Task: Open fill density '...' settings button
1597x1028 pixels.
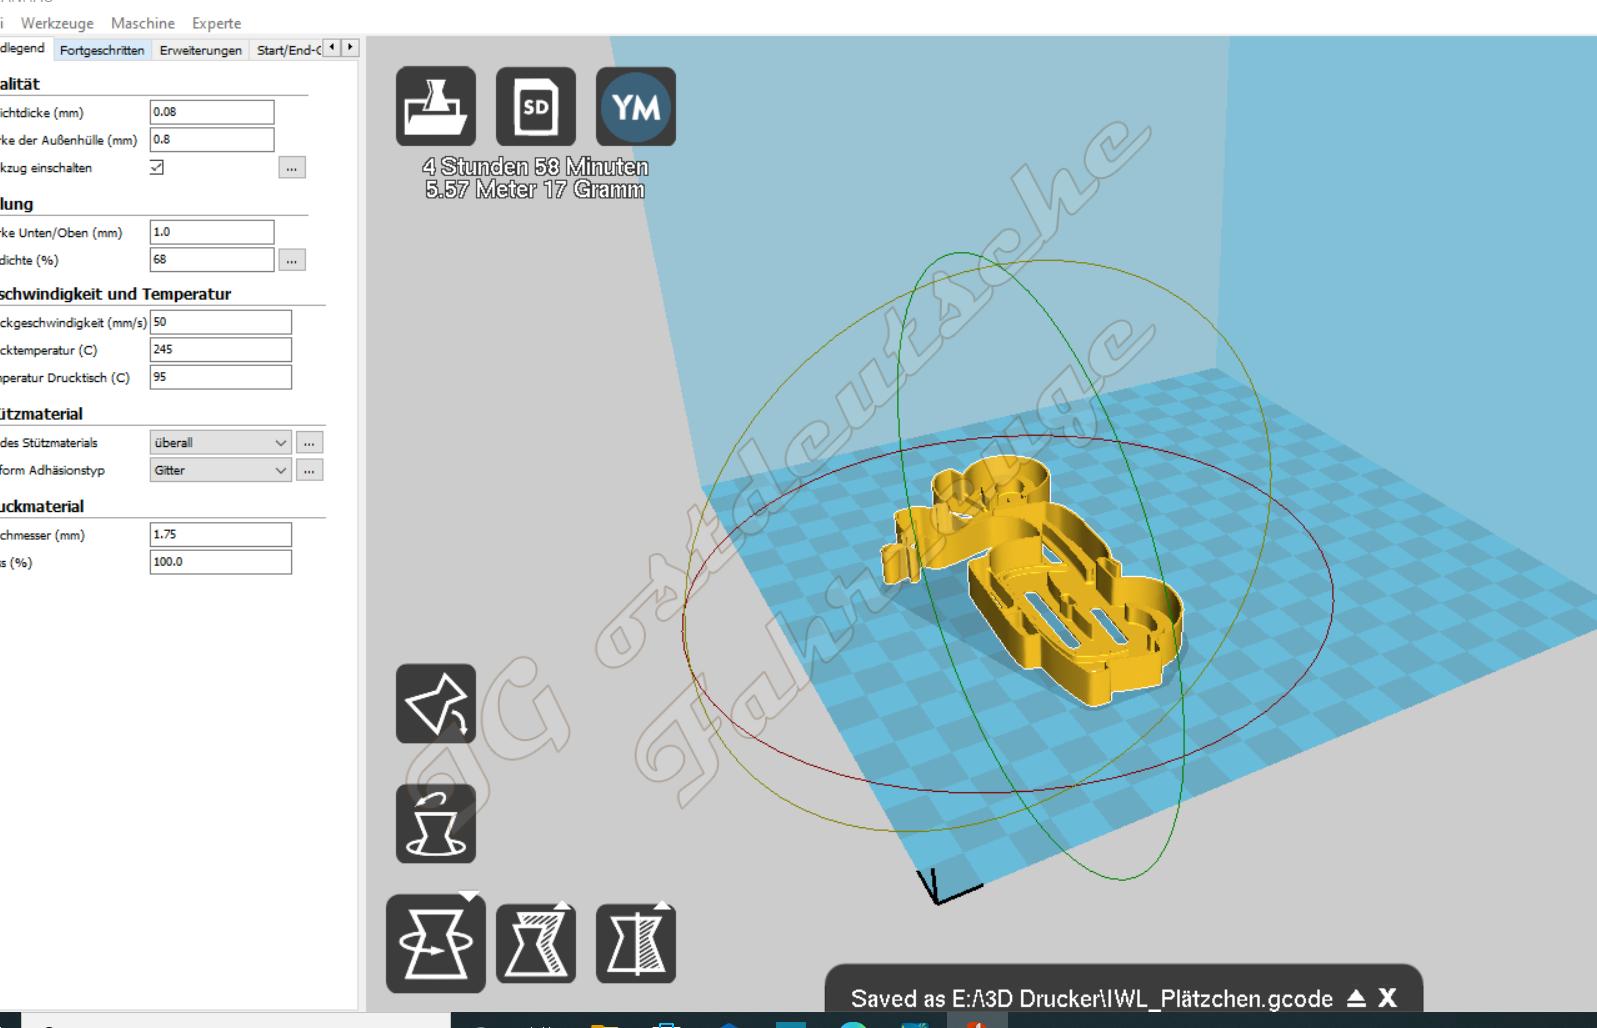Action: click(291, 260)
